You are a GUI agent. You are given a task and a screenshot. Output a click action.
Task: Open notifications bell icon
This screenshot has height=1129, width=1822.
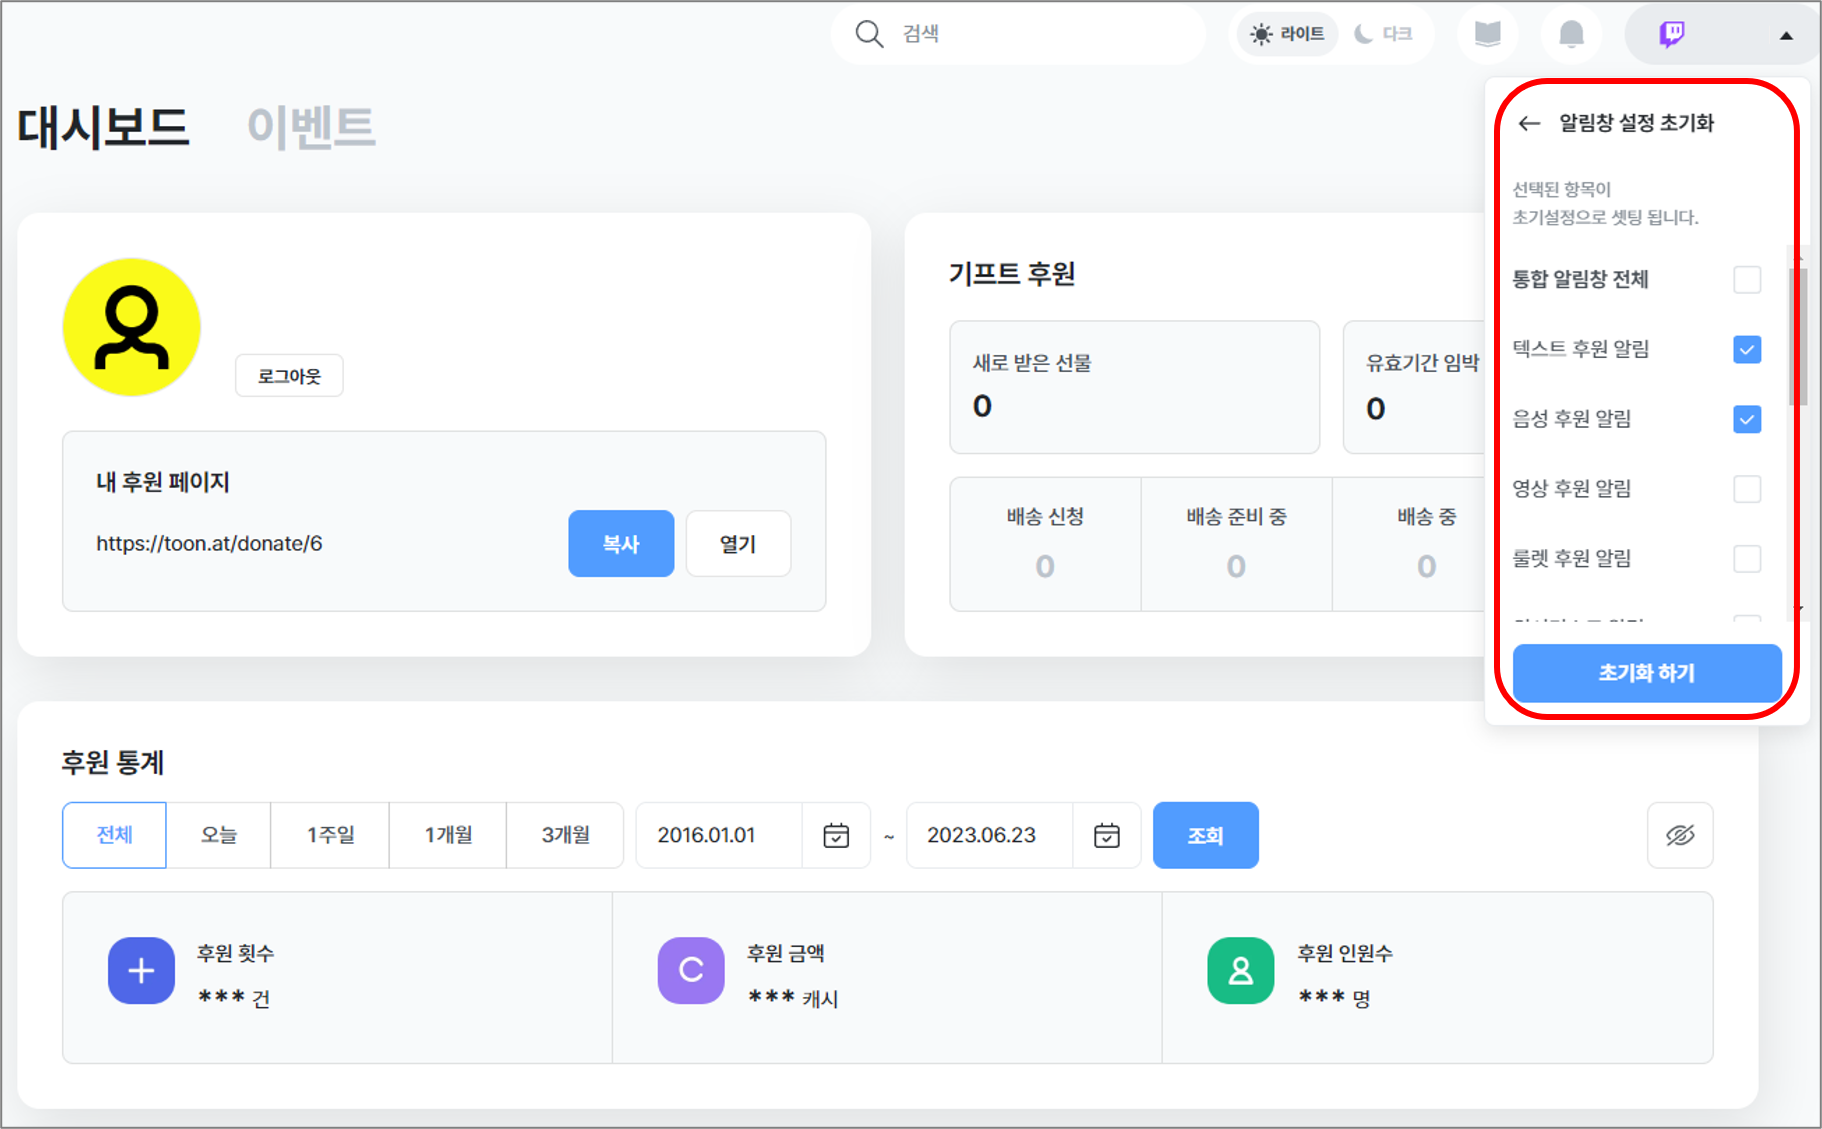click(1571, 34)
